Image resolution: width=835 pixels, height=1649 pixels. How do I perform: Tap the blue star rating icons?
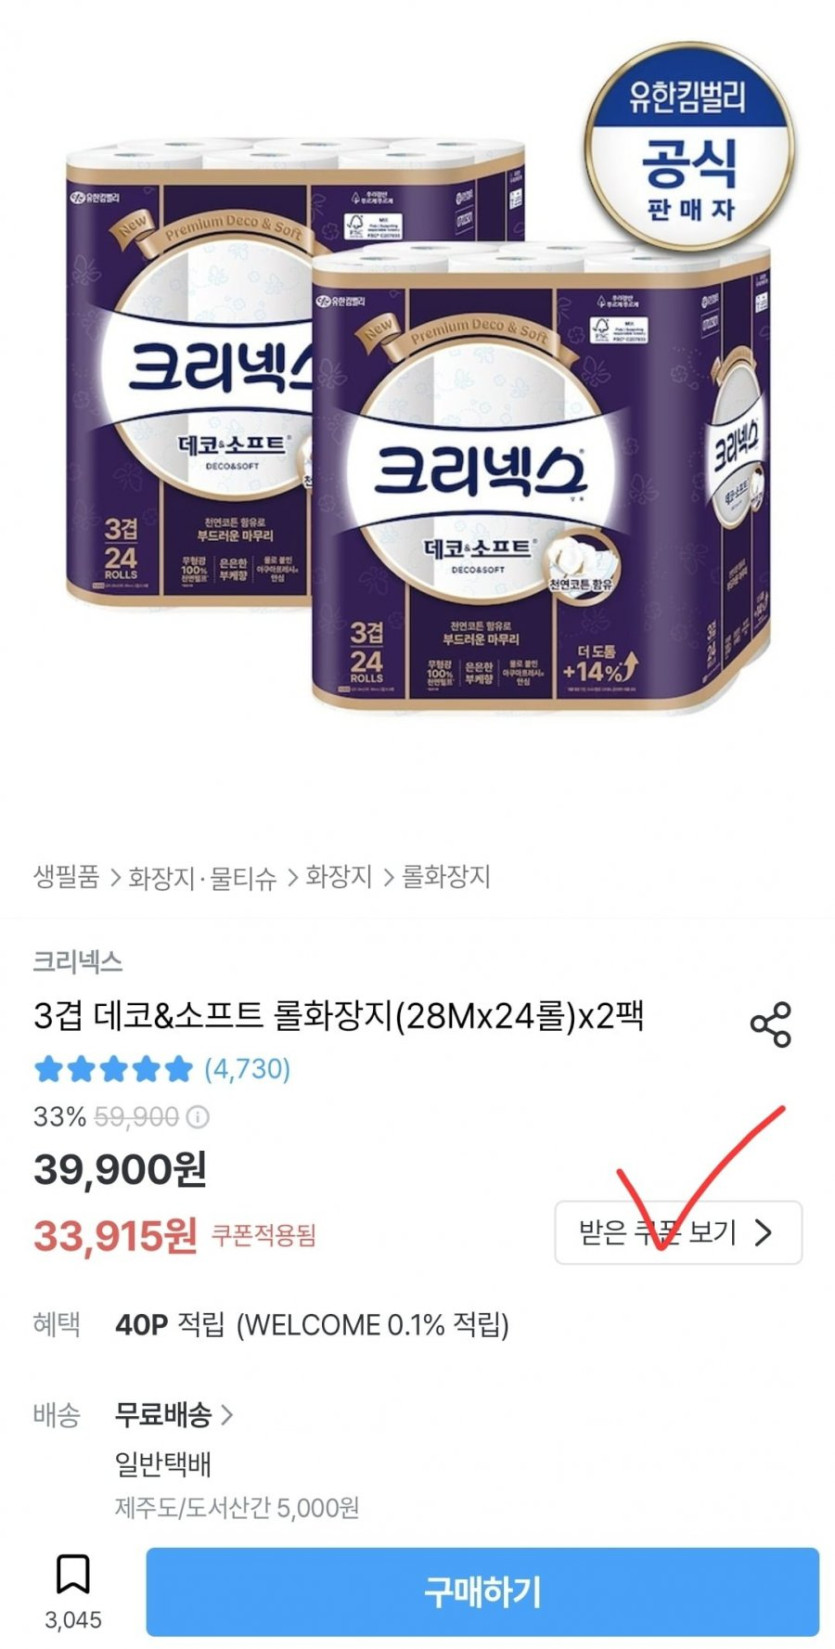click(x=113, y=1069)
